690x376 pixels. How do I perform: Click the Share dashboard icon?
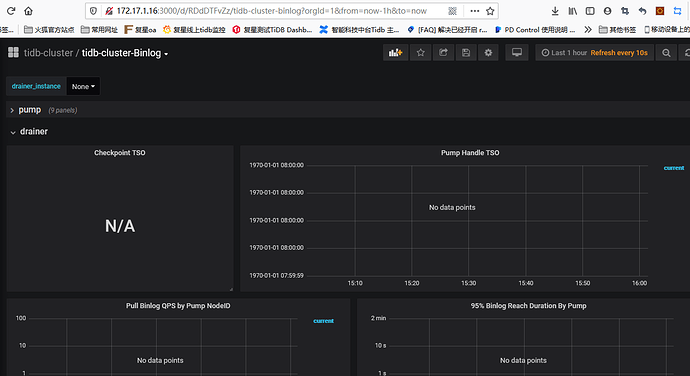(x=443, y=53)
